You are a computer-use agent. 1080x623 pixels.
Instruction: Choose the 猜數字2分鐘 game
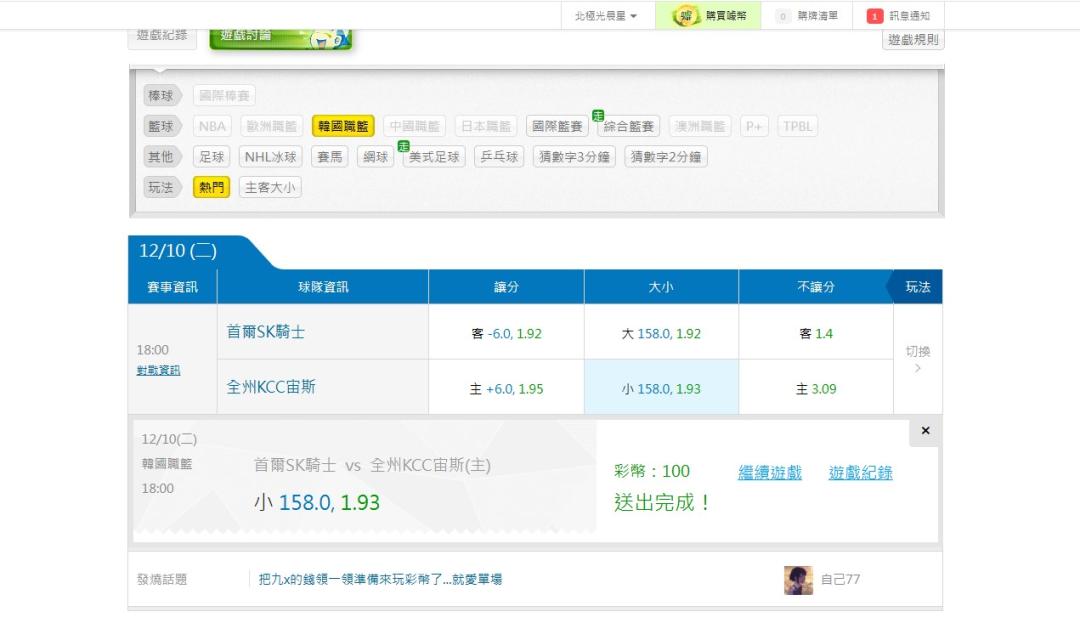[666, 157]
